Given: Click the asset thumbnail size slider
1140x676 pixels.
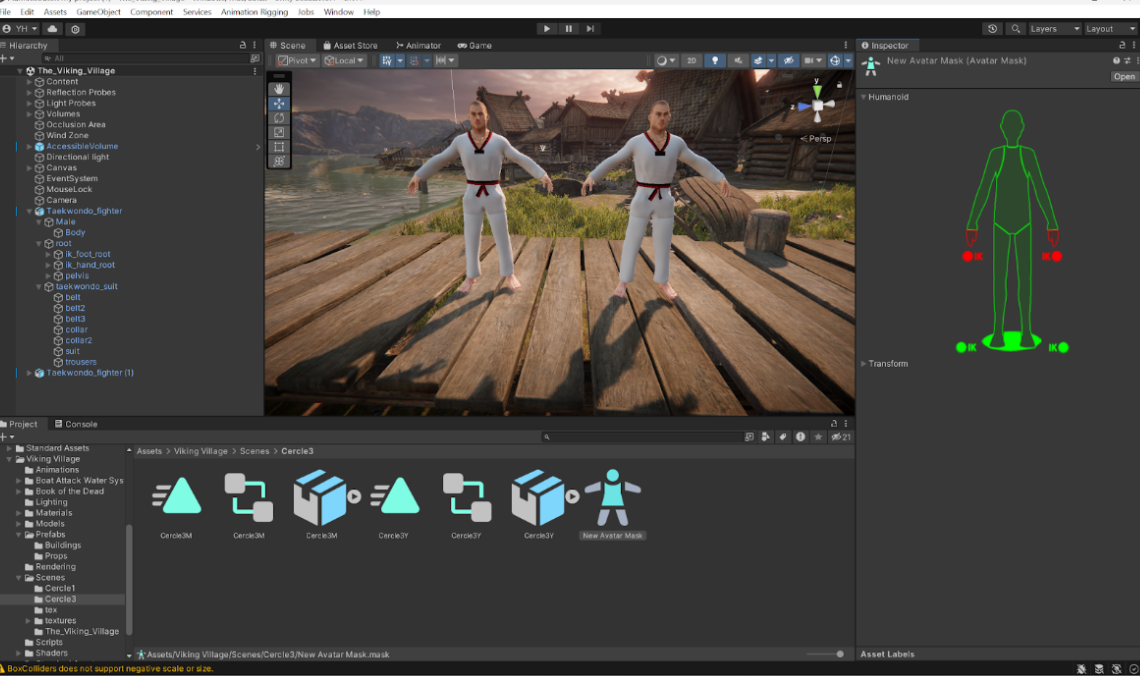Looking at the screenshot, I should click(x=839, y=654).
